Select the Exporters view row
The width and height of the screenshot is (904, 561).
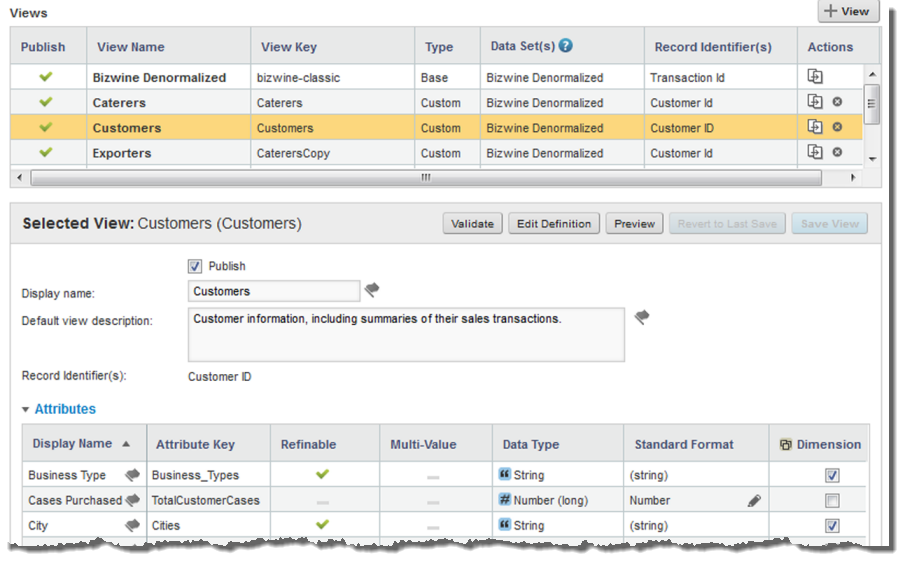pyautogui.click(x=122, y=153)
